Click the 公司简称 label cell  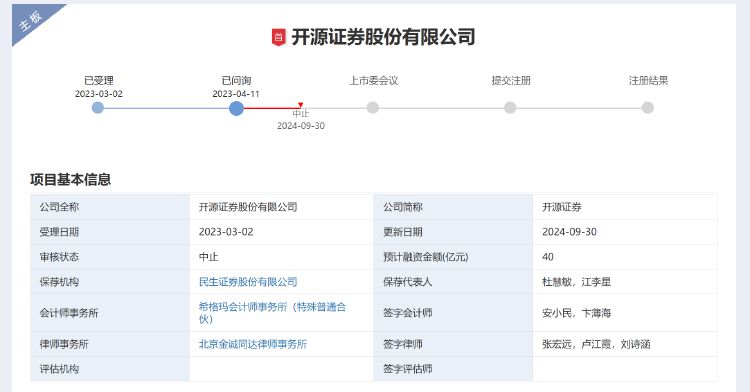[453, 207]
